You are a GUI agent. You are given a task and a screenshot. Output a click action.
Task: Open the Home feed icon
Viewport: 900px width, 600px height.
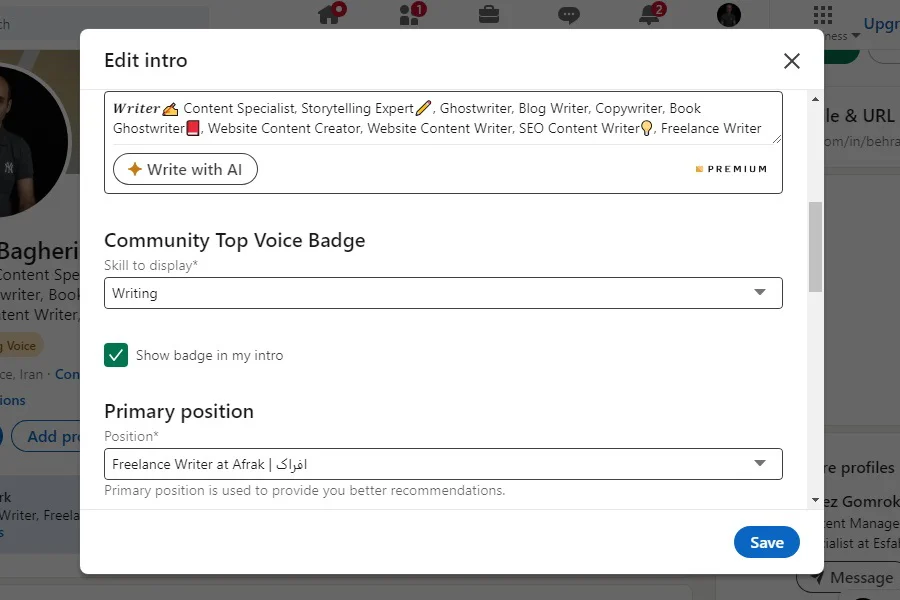click(x=331, y=14)
